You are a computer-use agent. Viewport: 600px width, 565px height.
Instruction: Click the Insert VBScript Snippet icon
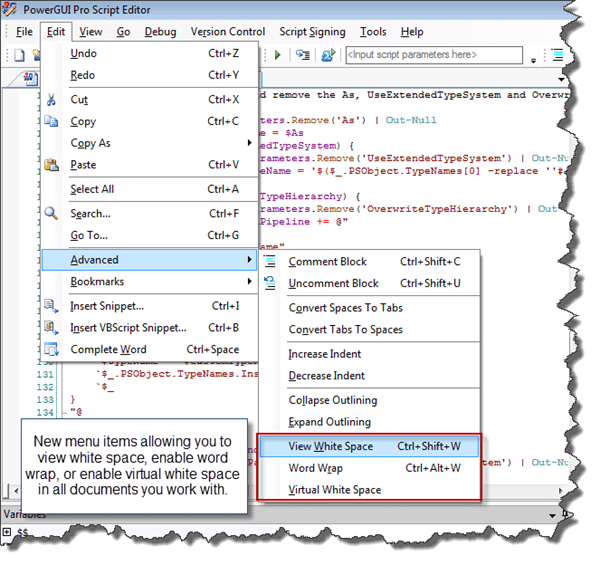click(50, 328)
